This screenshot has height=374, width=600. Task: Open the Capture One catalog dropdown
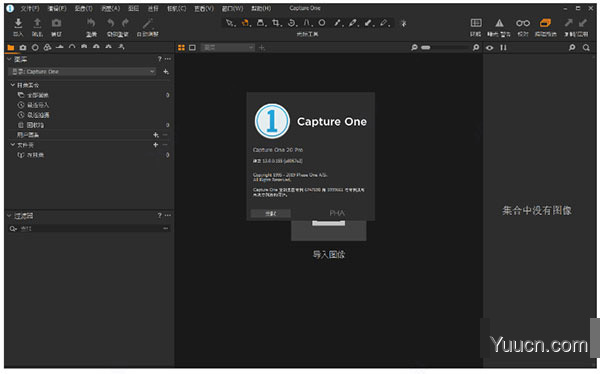(x=82, y=72)
